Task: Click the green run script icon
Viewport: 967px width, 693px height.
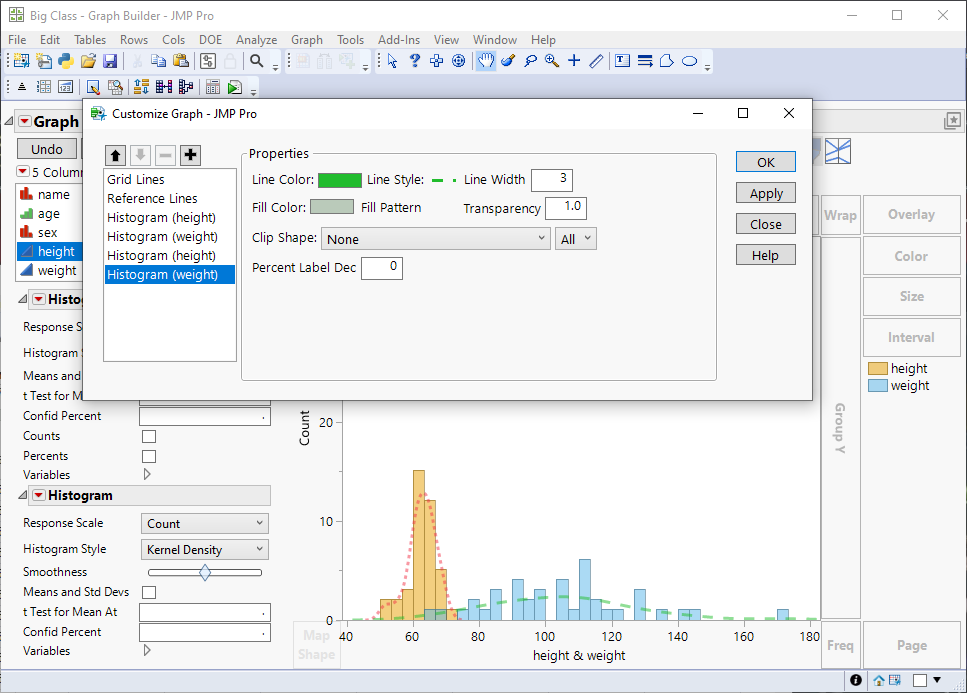Action: (x=234, y=88)
